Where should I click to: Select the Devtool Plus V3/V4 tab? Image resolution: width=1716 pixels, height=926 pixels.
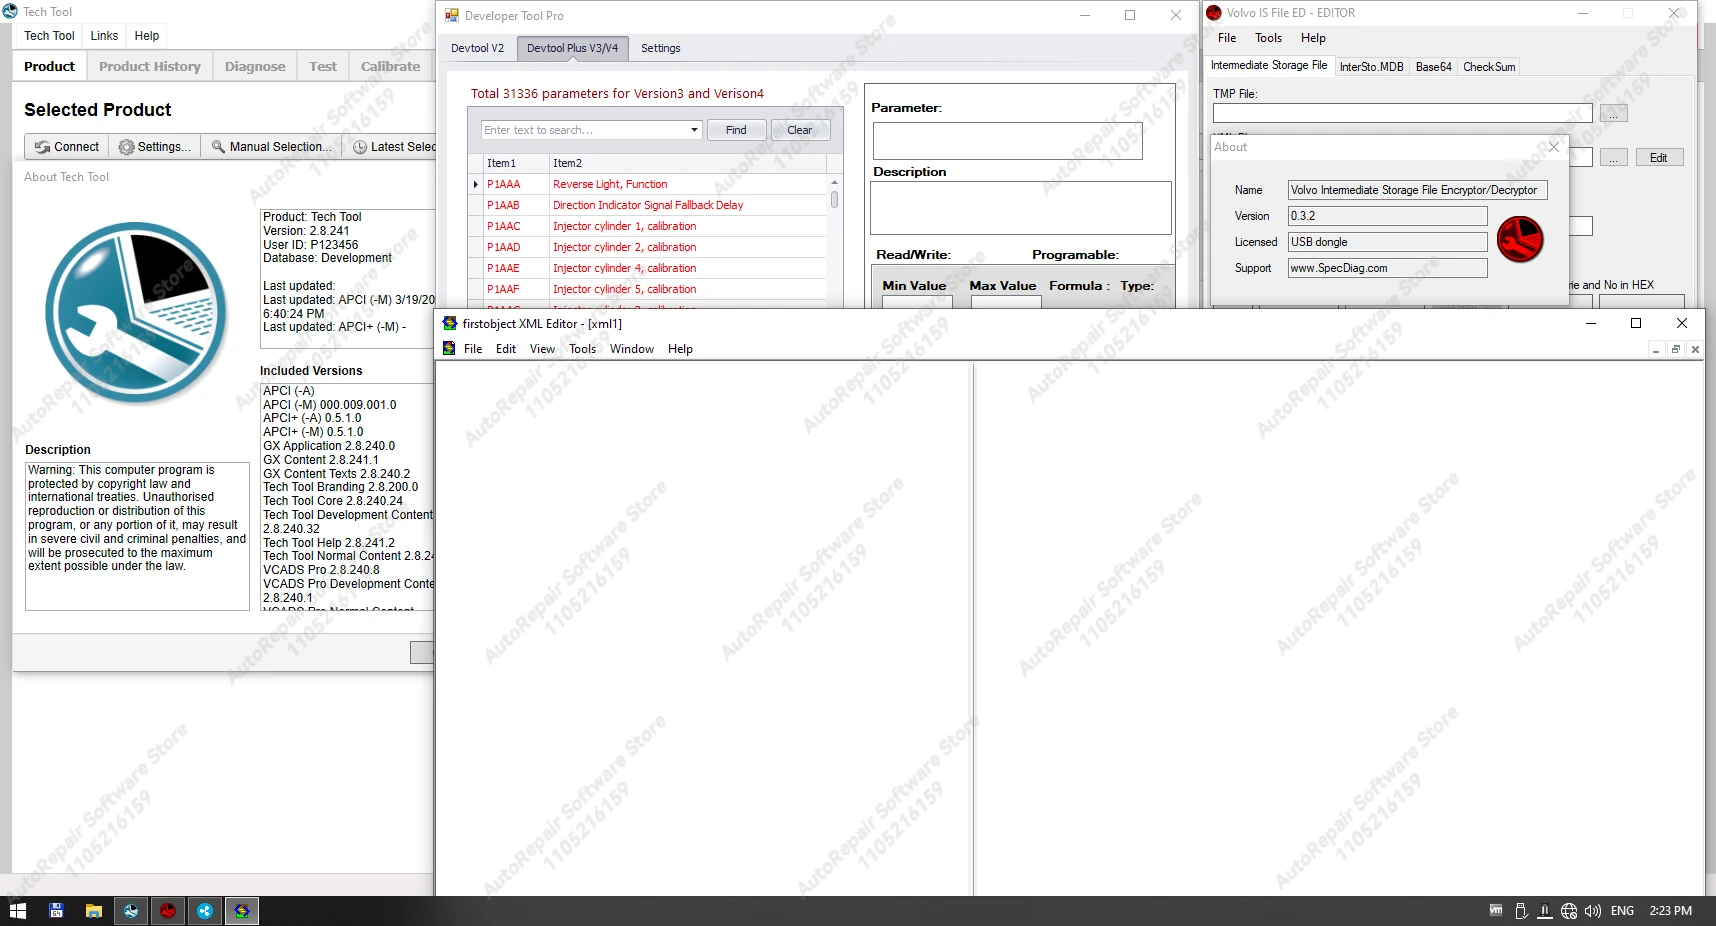click(572, 48)
